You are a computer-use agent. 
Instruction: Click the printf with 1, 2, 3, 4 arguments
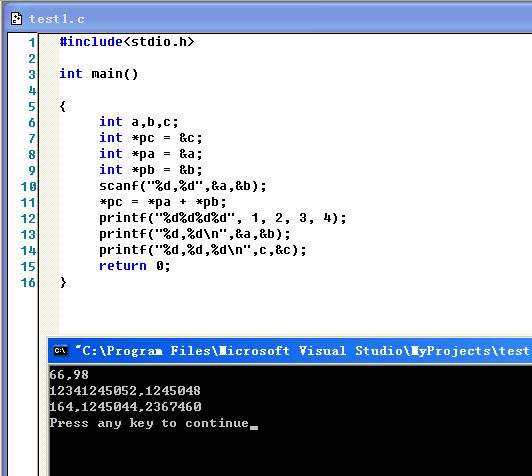(223, 218)
